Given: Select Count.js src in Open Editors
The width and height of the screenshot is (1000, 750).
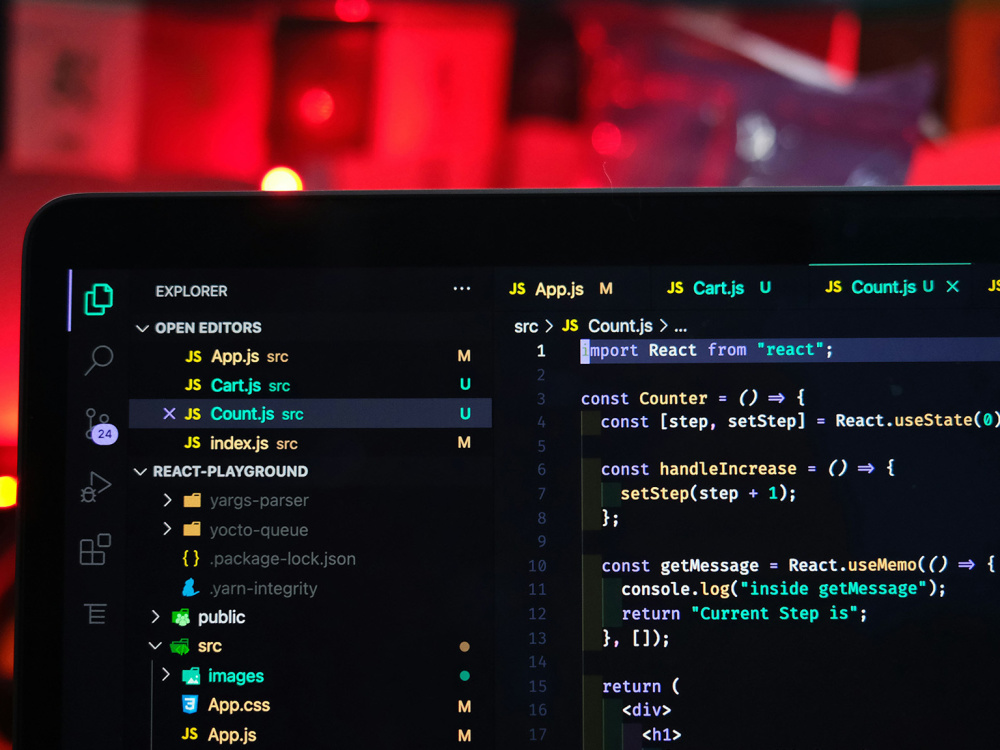Looking at the screenshot, I should 310,414.
